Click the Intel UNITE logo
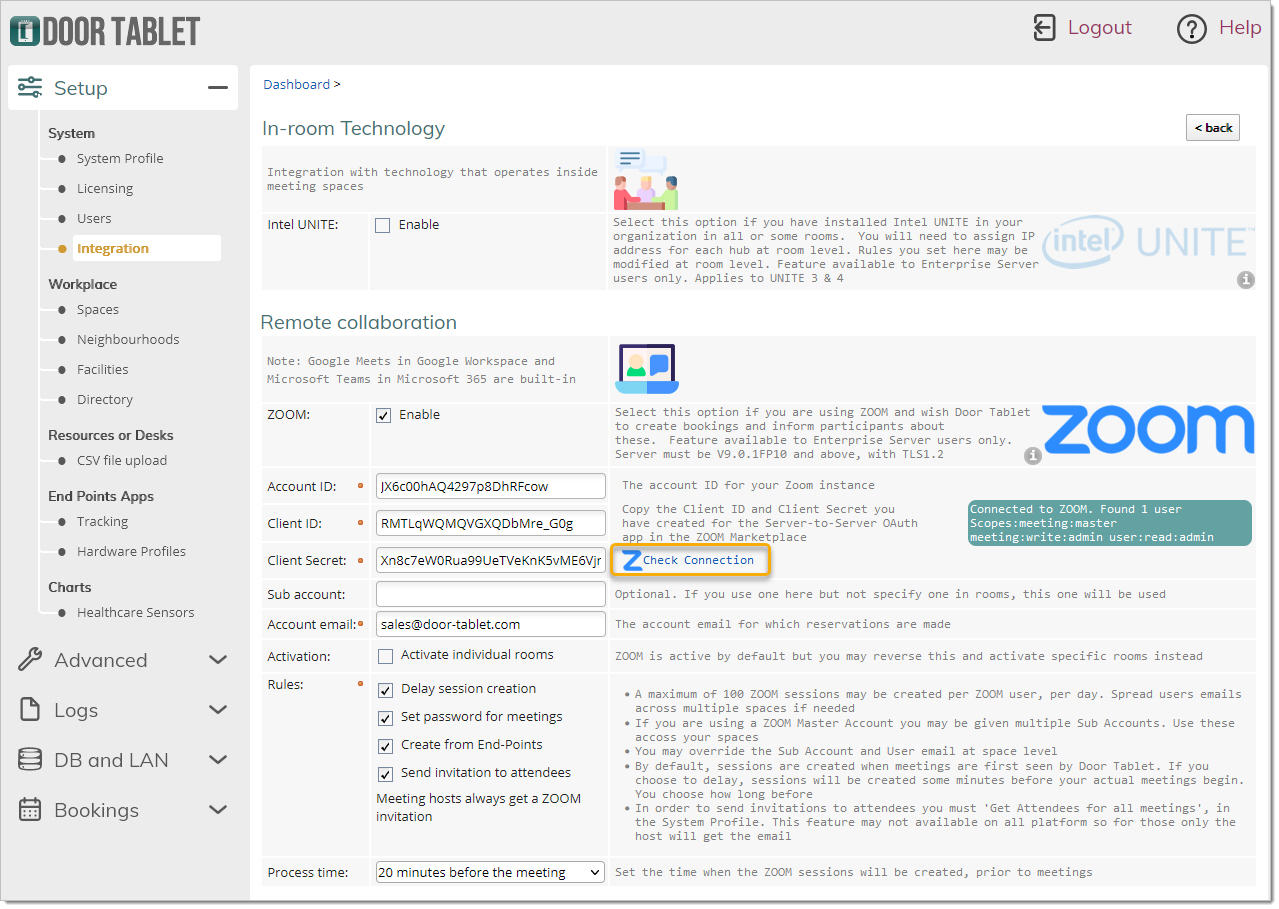The height and width of the screenshot is (909, 1279). (1147, 242)
